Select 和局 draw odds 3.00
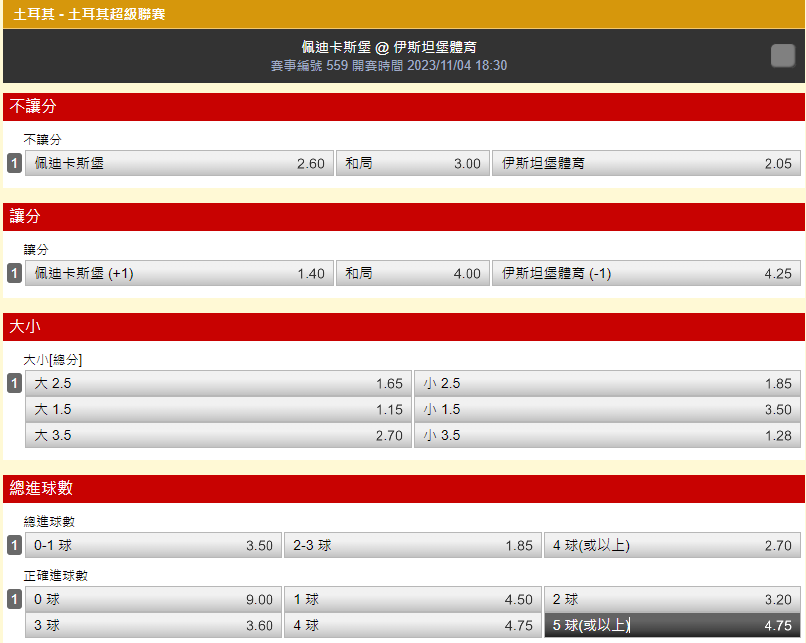The image size is (806, 643). (x=413, y=163)
